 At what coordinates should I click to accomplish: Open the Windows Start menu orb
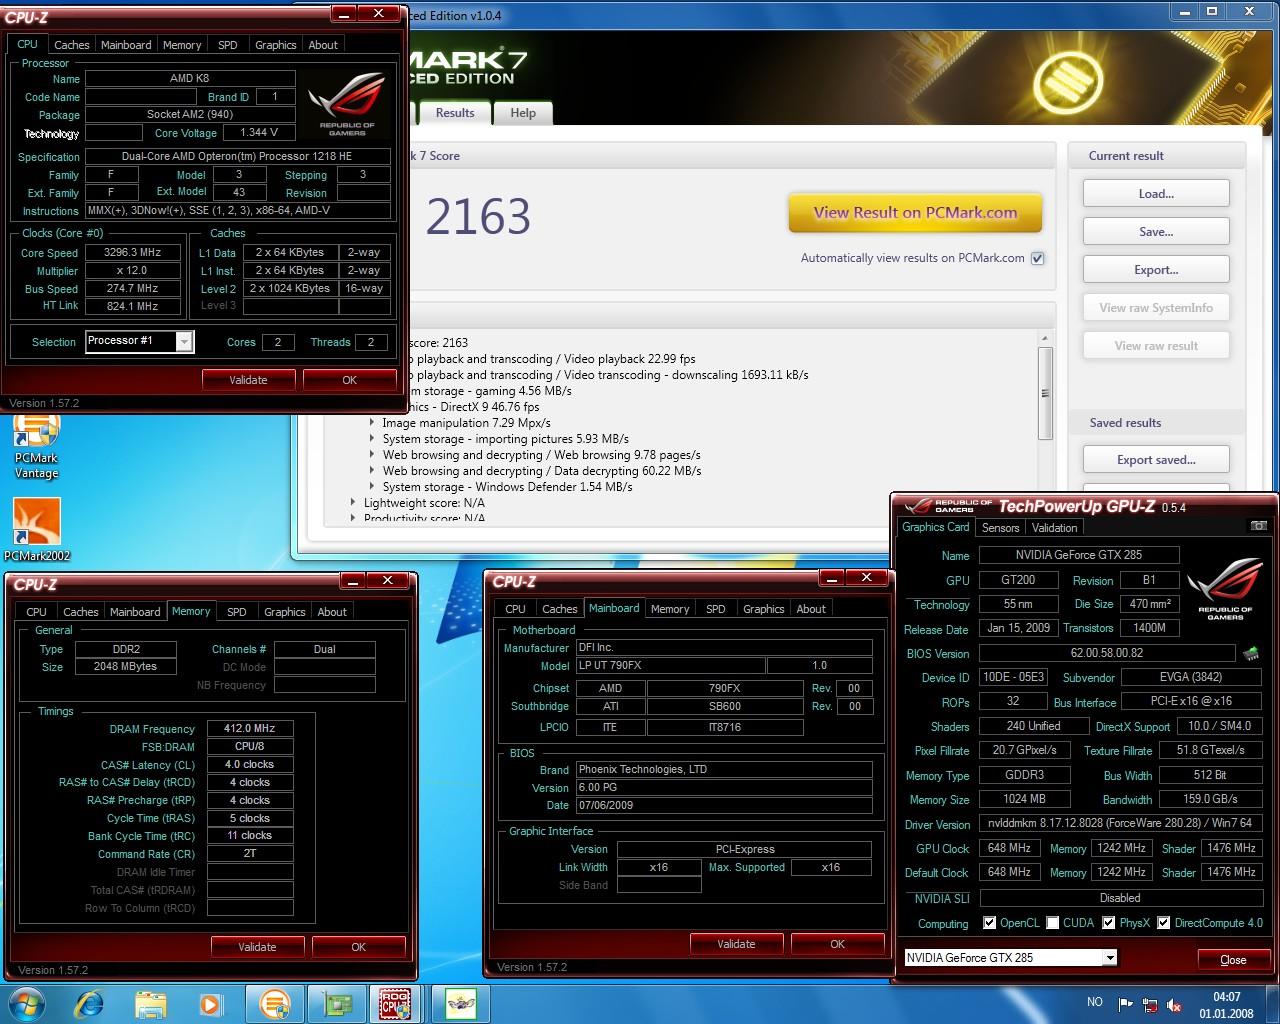(27, 1003)
